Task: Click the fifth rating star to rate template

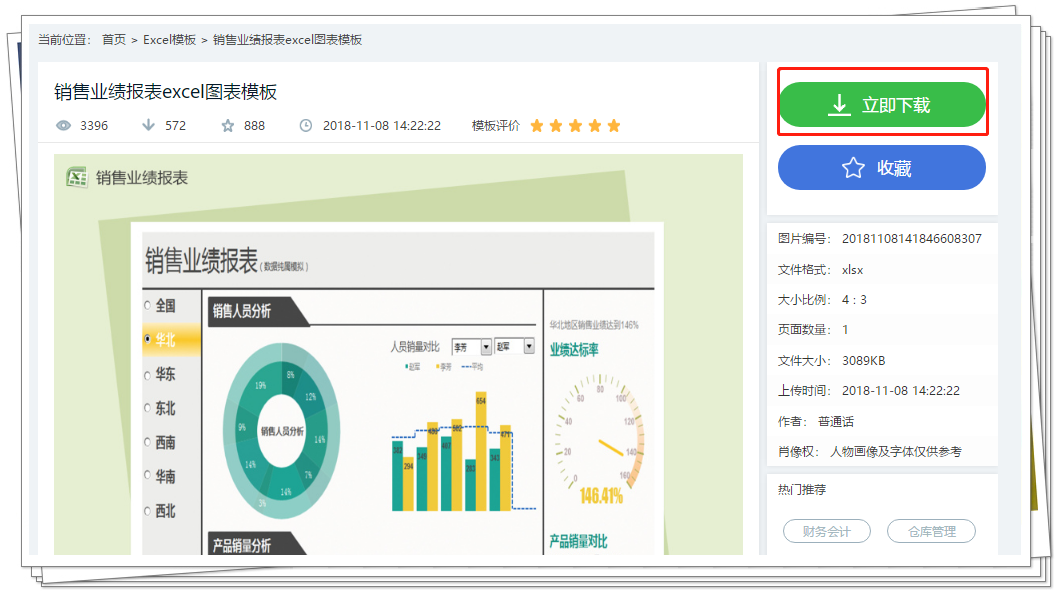Action: (612, 125)
